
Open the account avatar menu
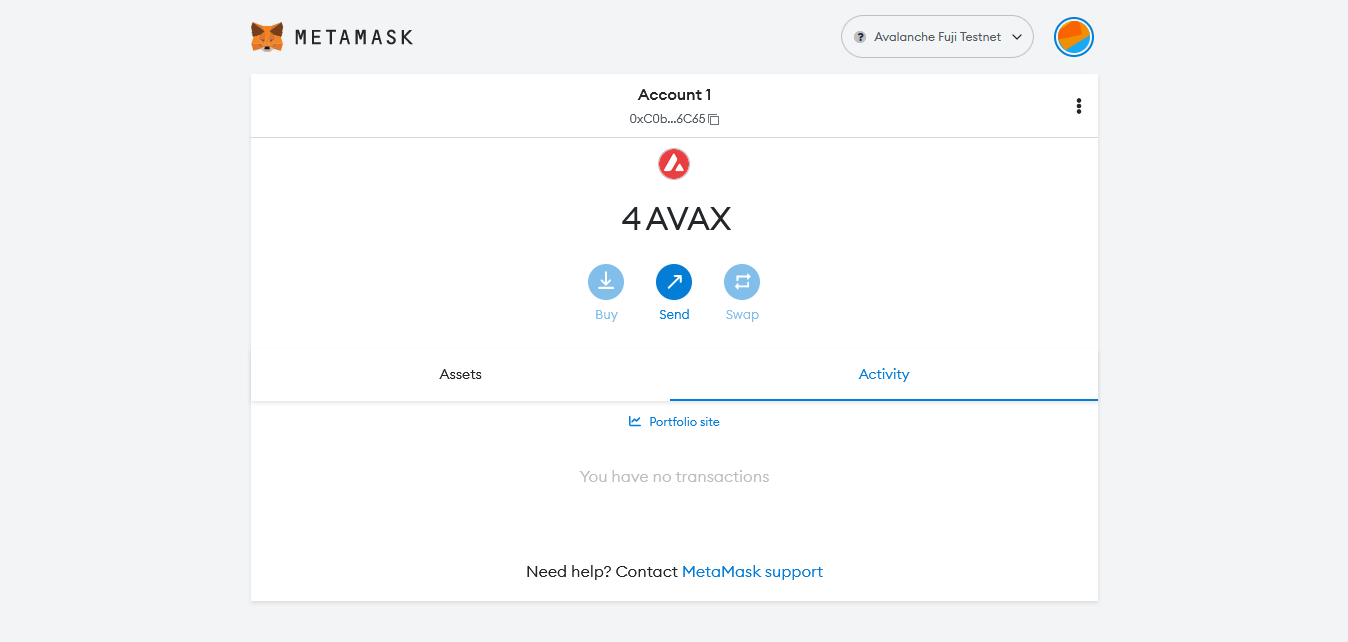point(1073,37)
